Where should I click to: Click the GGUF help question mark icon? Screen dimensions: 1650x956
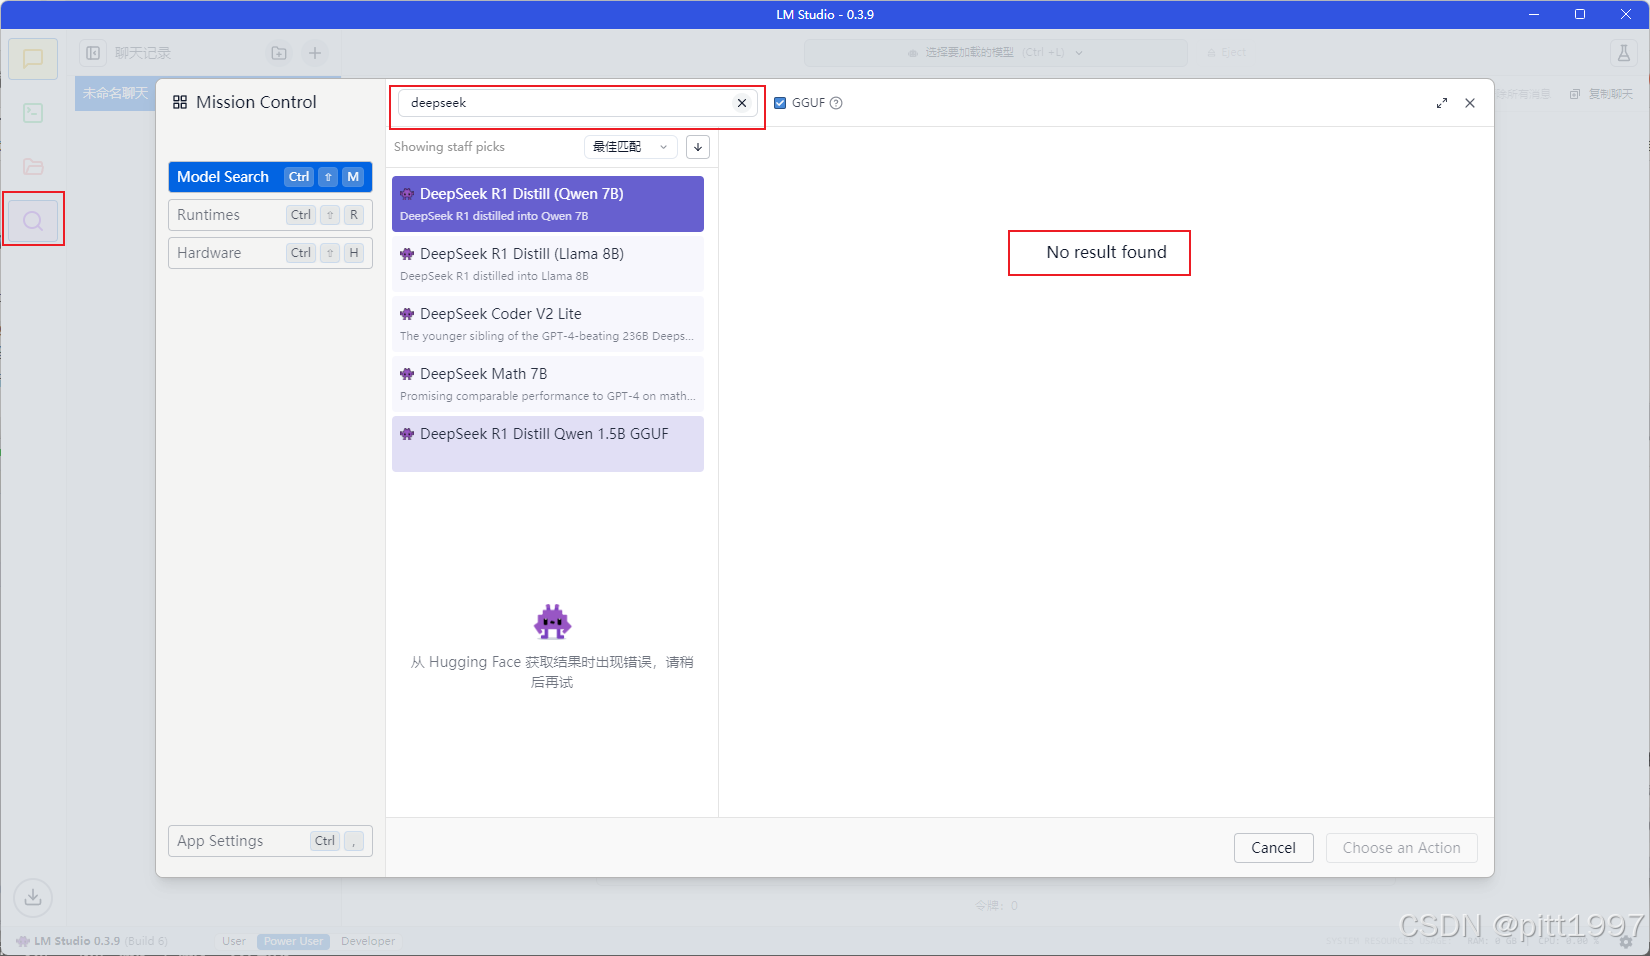point(836,103)
